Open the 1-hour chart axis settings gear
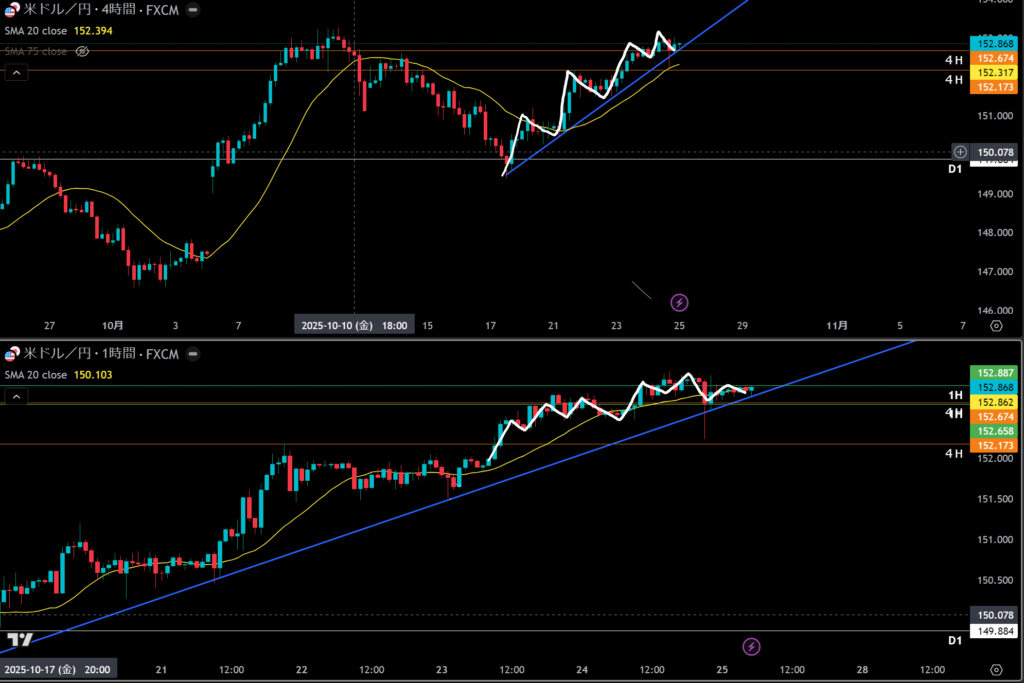This screenshot has width=1024, height=683. coord(996,669)
